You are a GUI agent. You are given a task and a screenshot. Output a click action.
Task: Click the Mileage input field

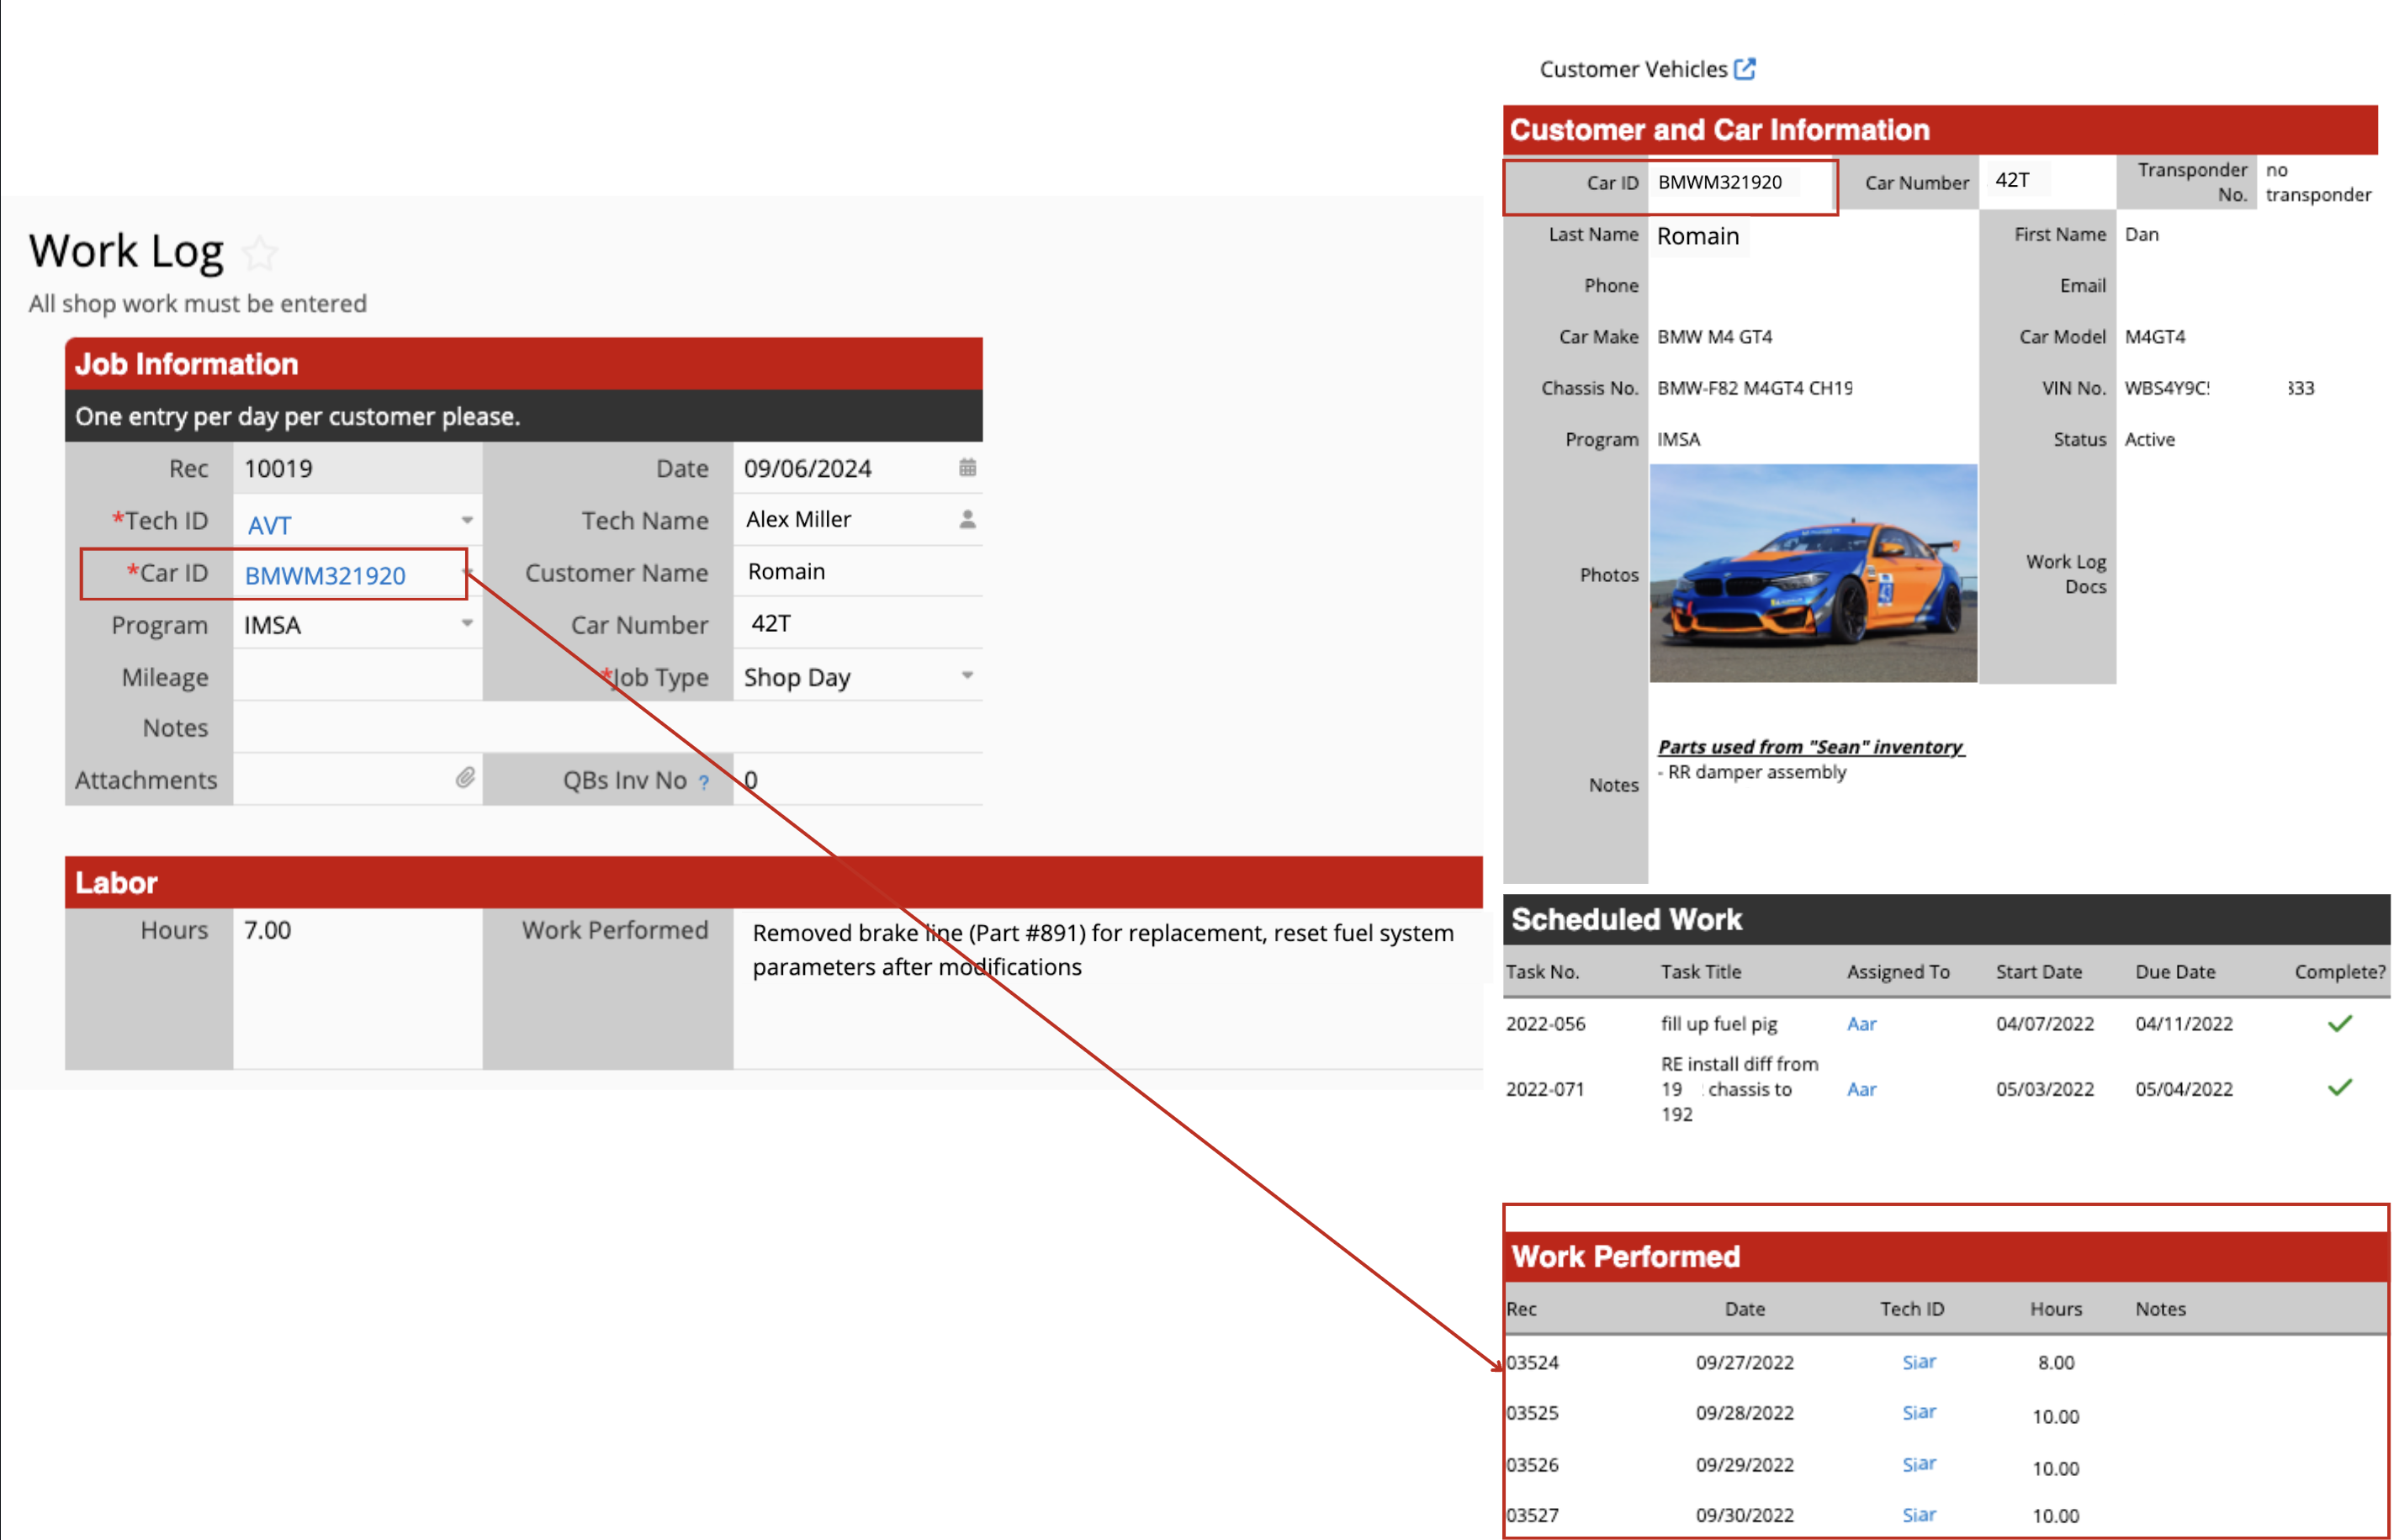(357, 677)
